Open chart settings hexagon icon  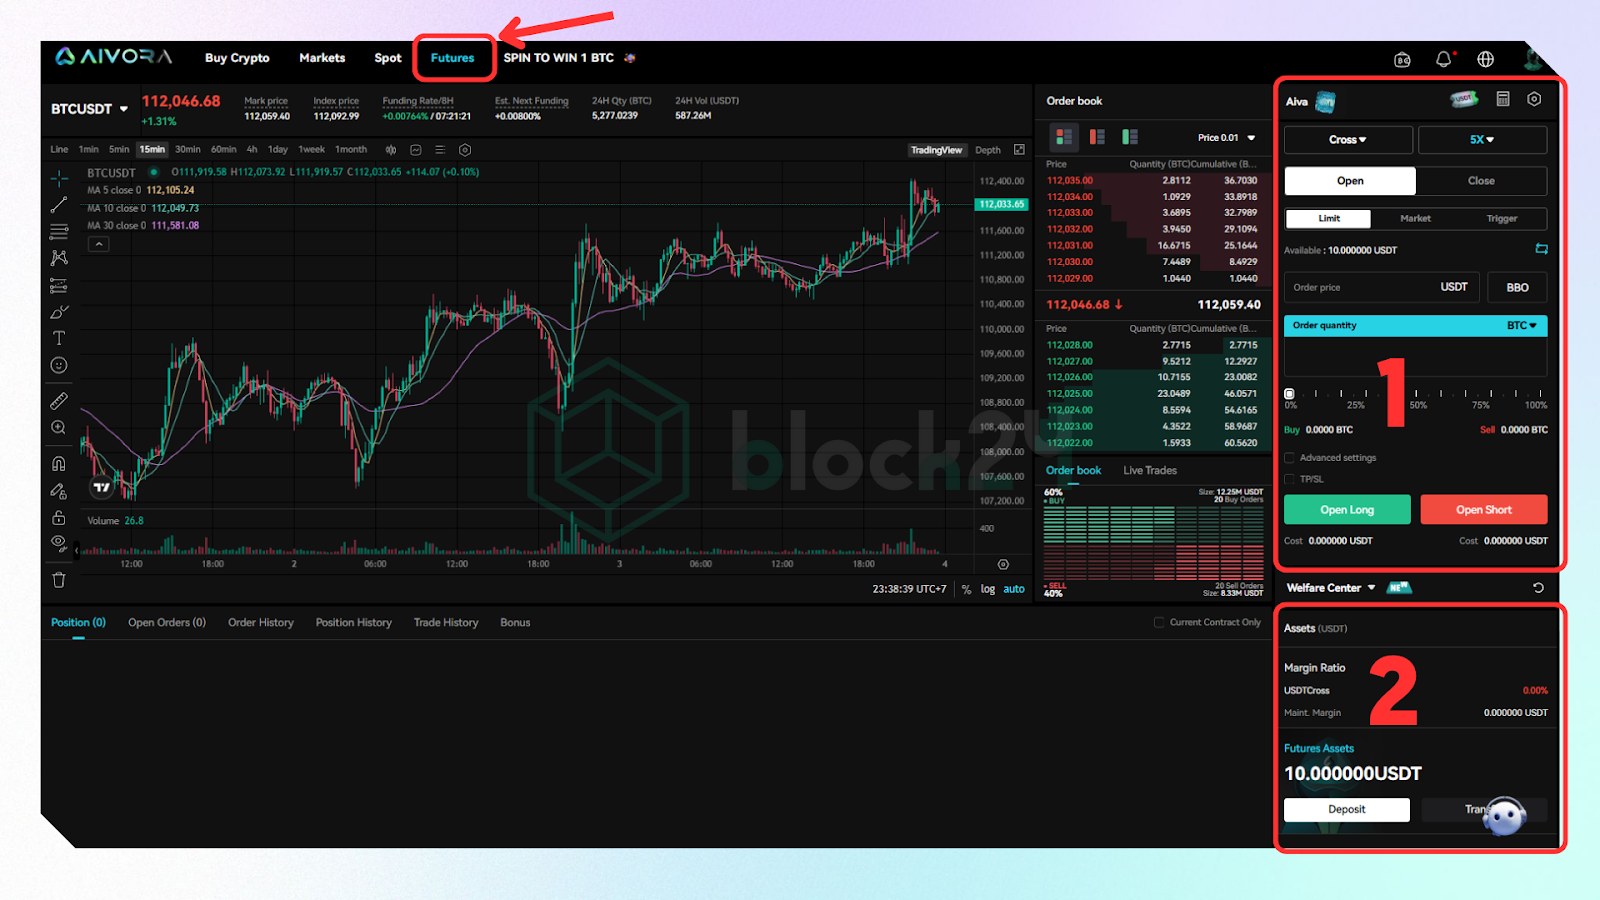(x=465, y=150)
